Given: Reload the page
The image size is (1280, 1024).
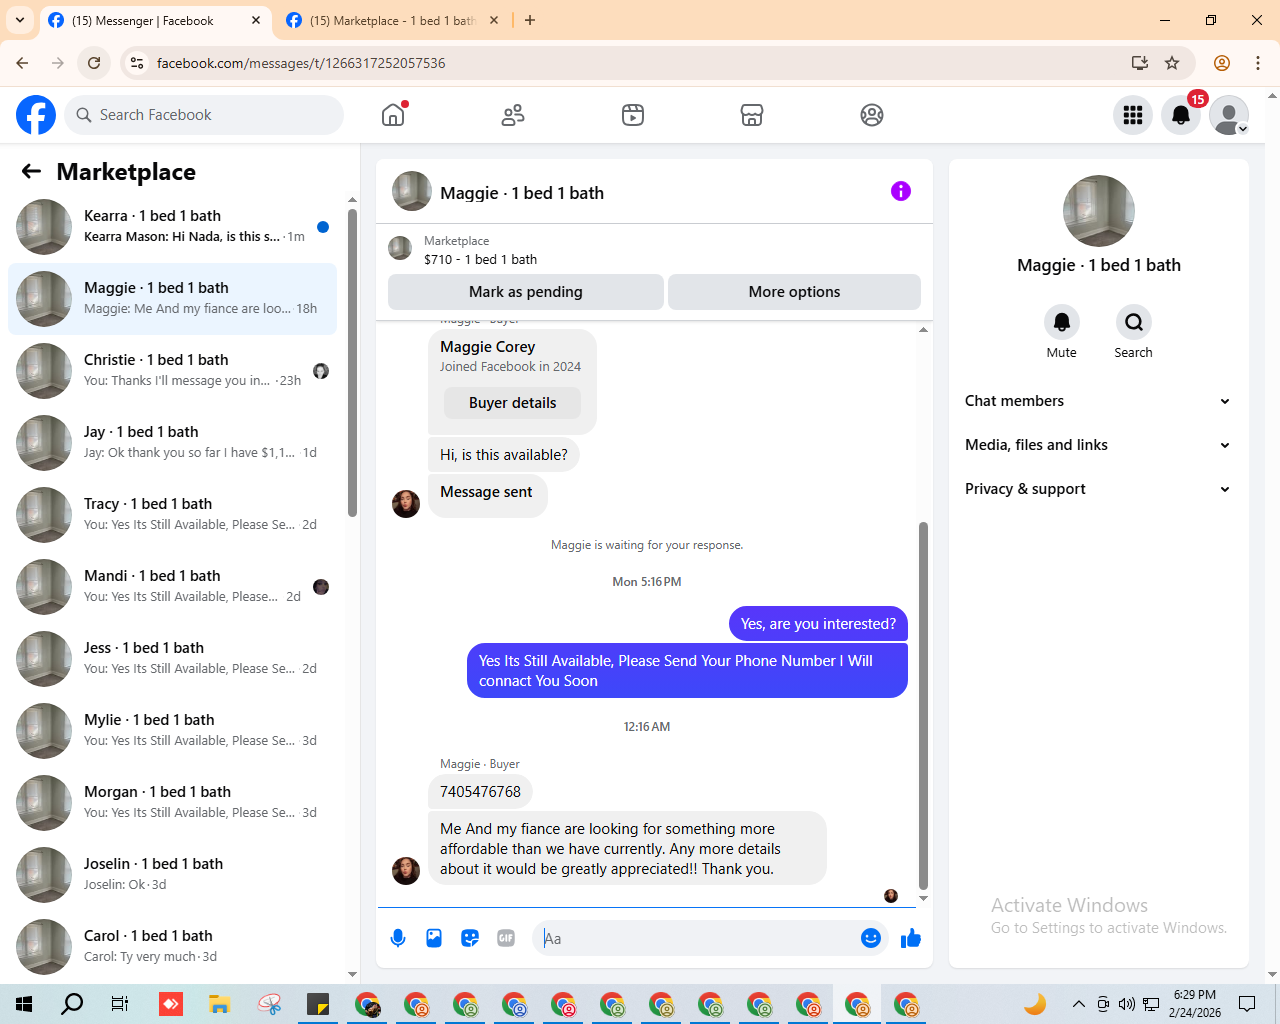Looking at the screenshot, I should coord(94,63).
